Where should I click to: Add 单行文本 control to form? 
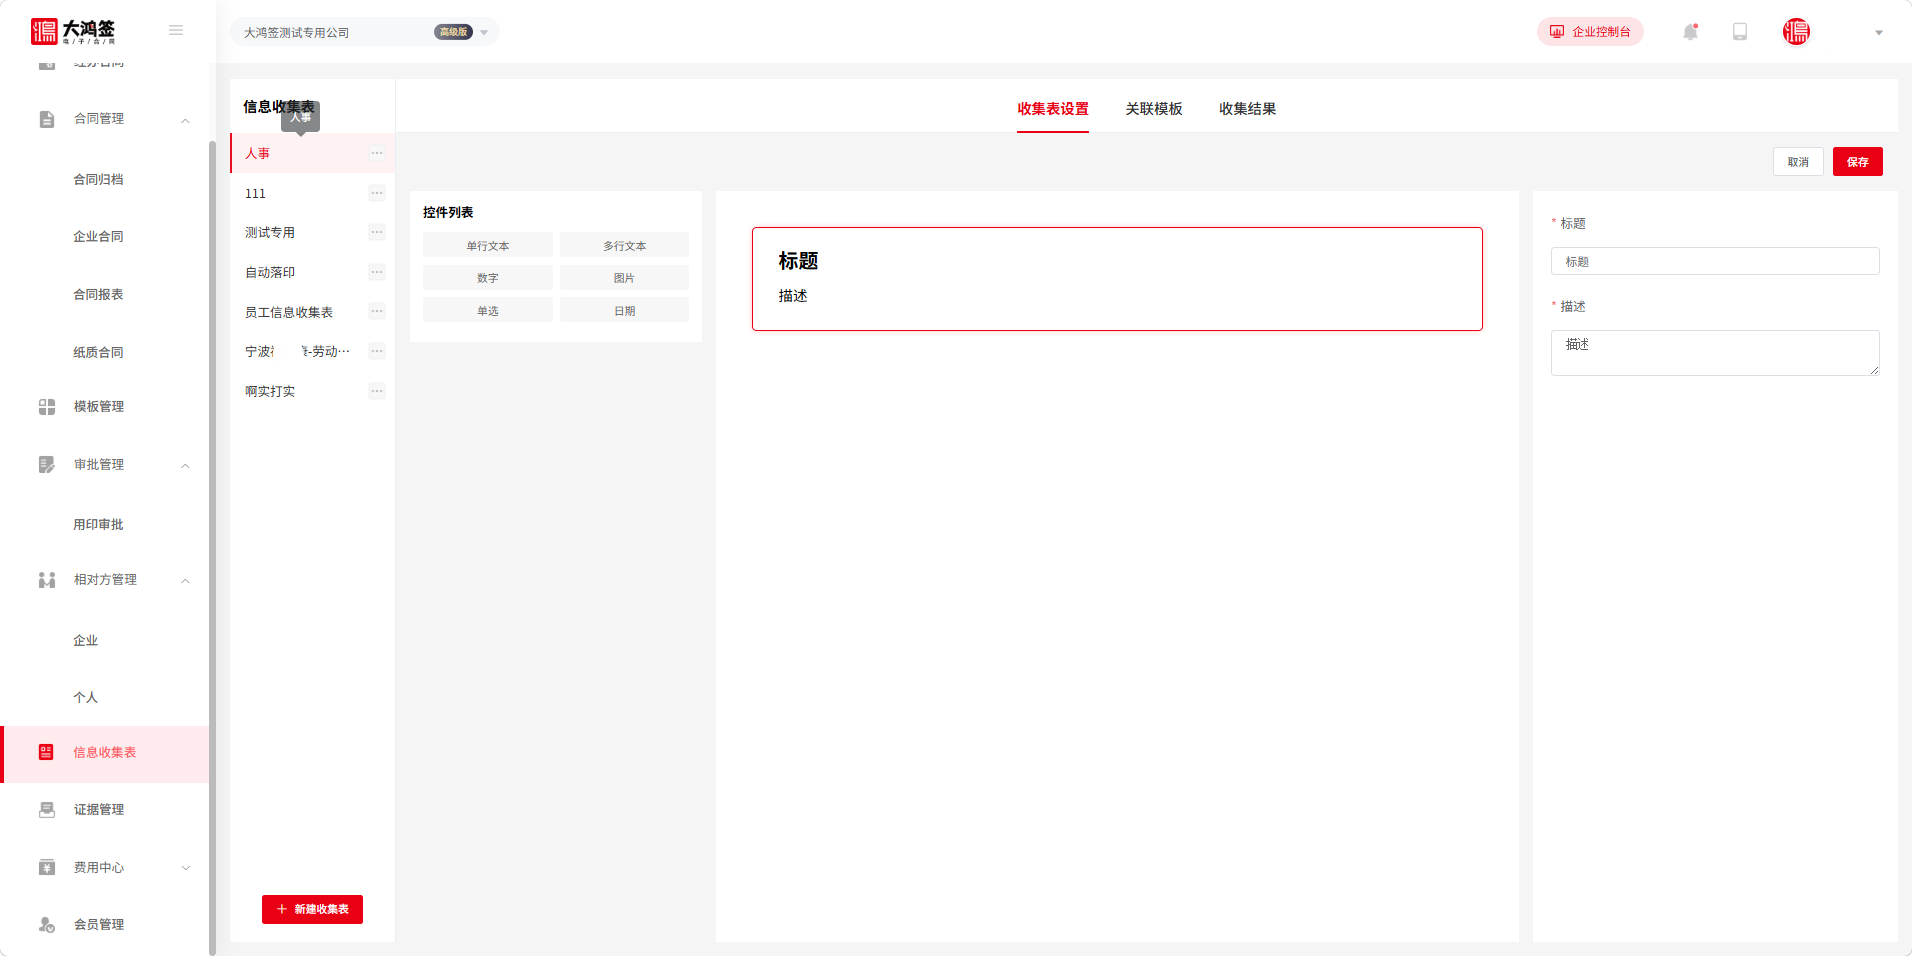click(x=487, y=246)
